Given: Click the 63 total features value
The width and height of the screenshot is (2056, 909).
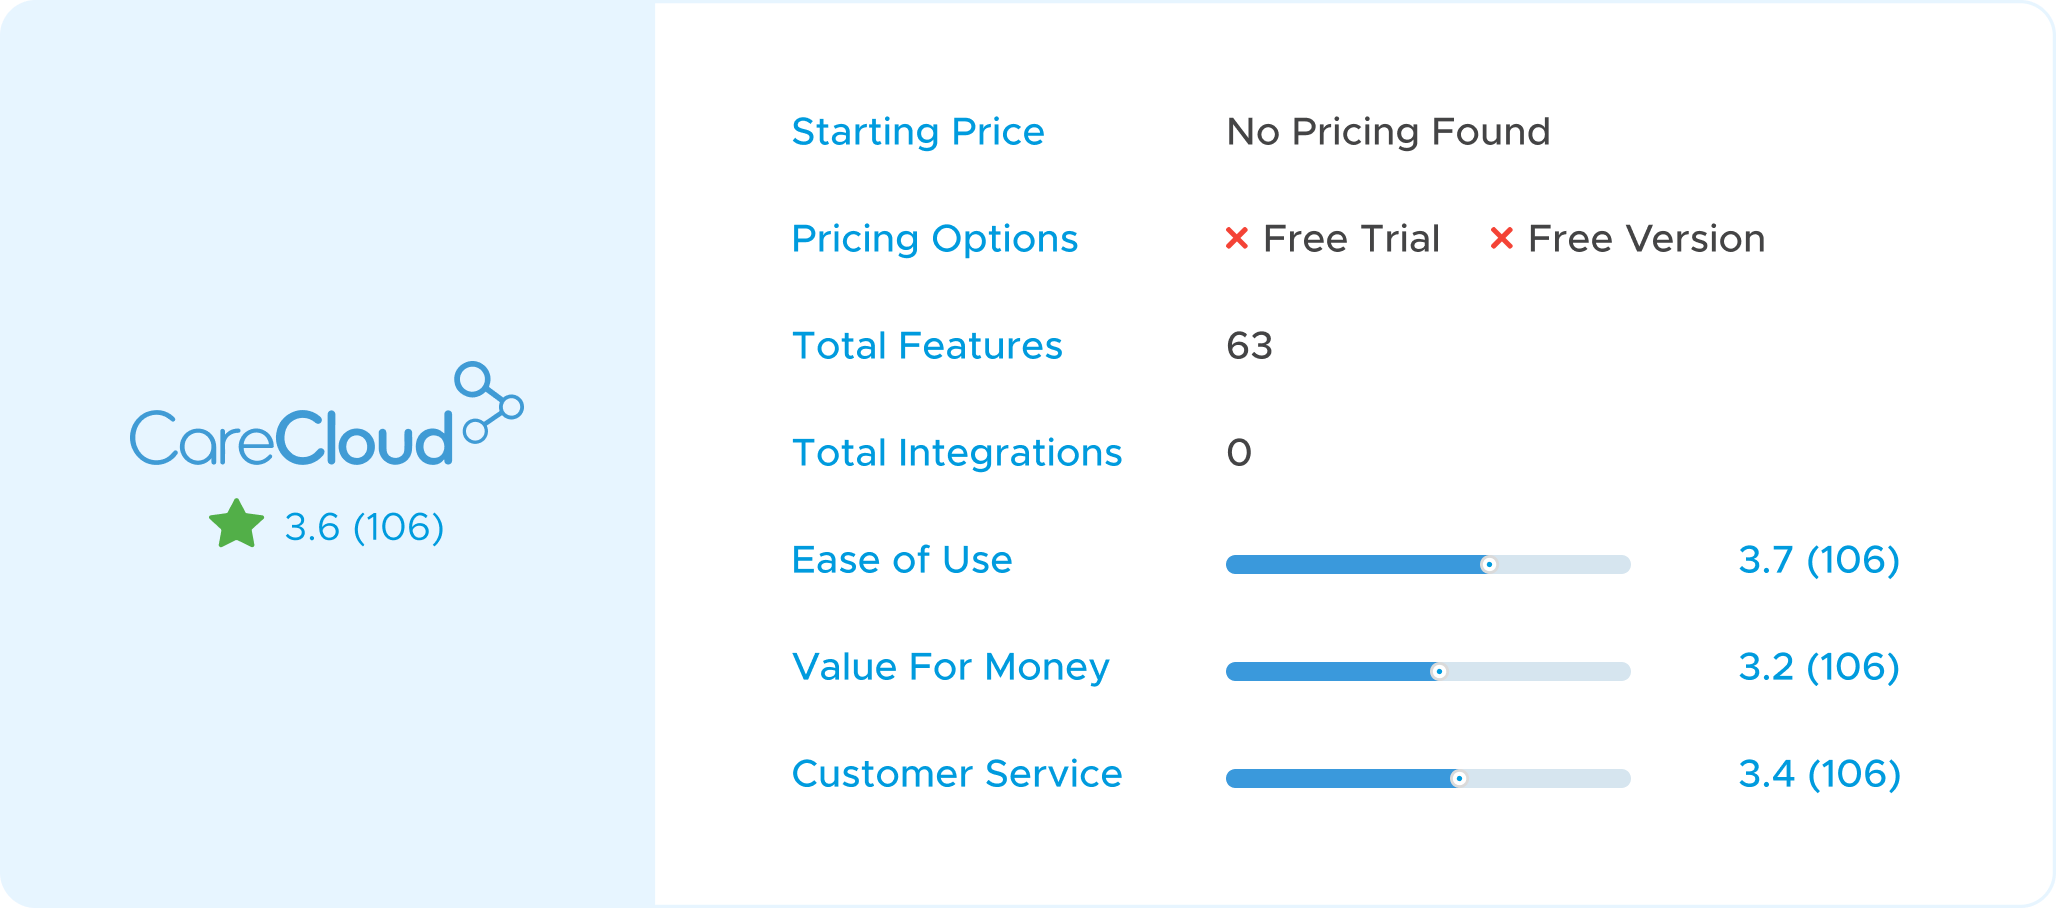Looking at the screenshot, I should click(1249, 346).
